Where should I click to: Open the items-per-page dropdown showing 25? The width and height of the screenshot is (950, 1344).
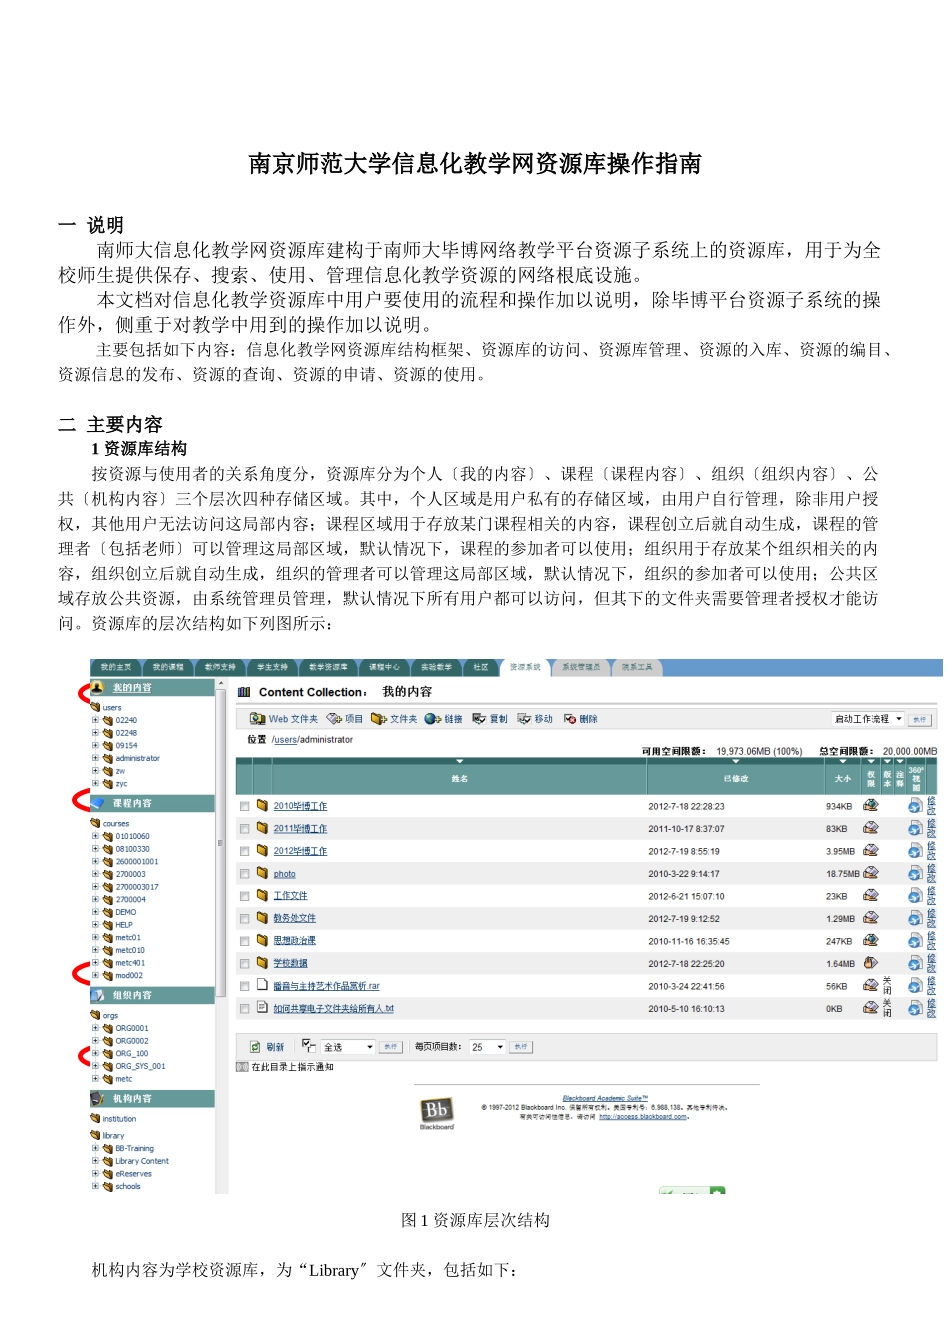coord(488,1047)
